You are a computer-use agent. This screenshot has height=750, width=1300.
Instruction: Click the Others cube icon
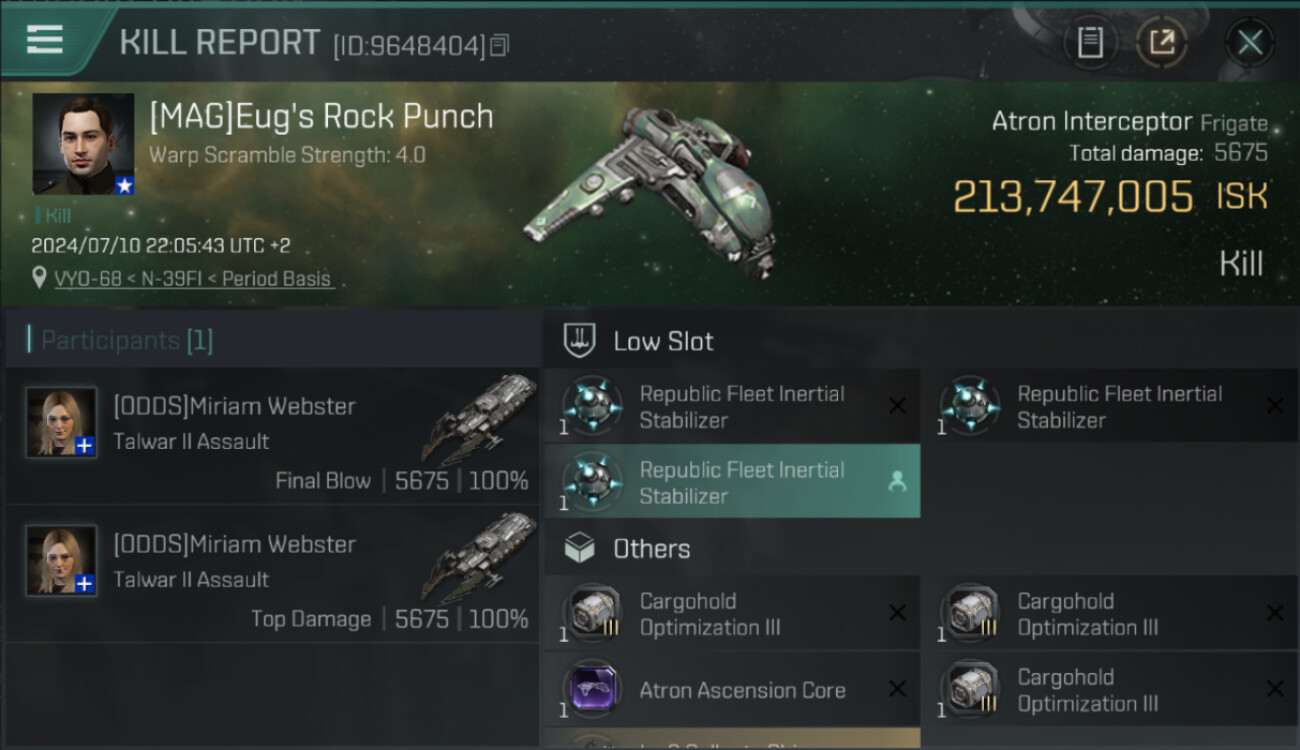tap(580, 548)
